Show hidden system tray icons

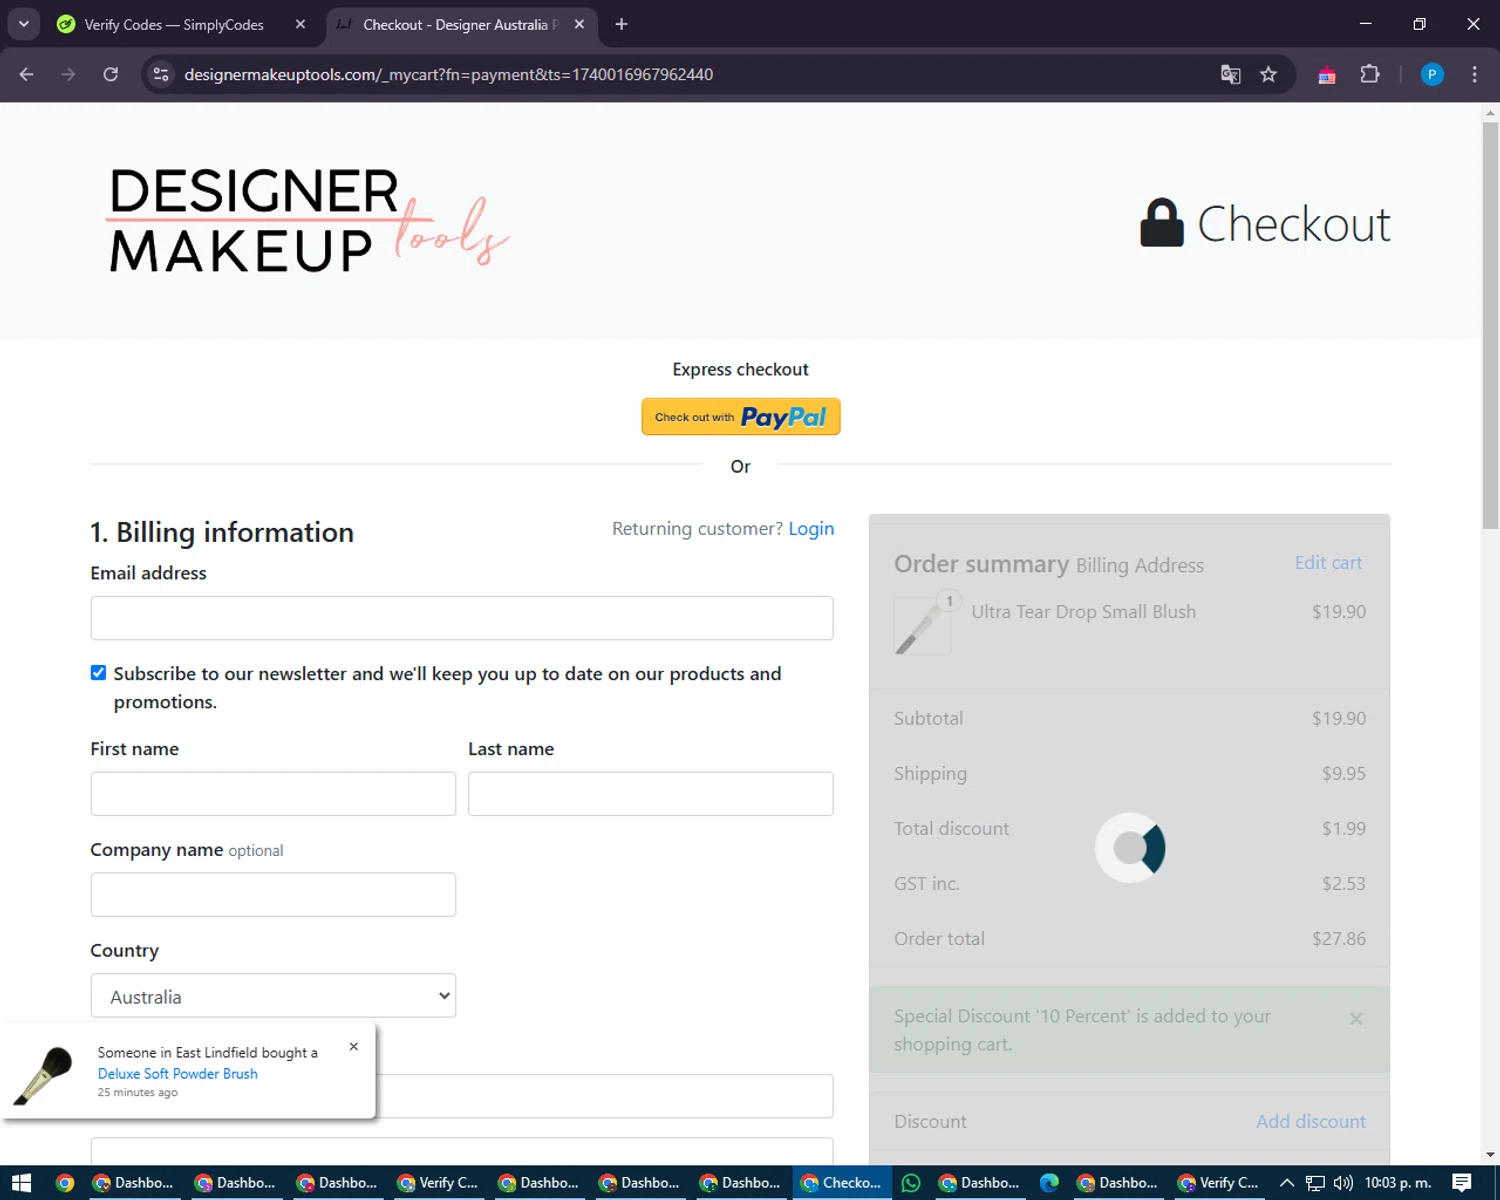point(1287,1183)
